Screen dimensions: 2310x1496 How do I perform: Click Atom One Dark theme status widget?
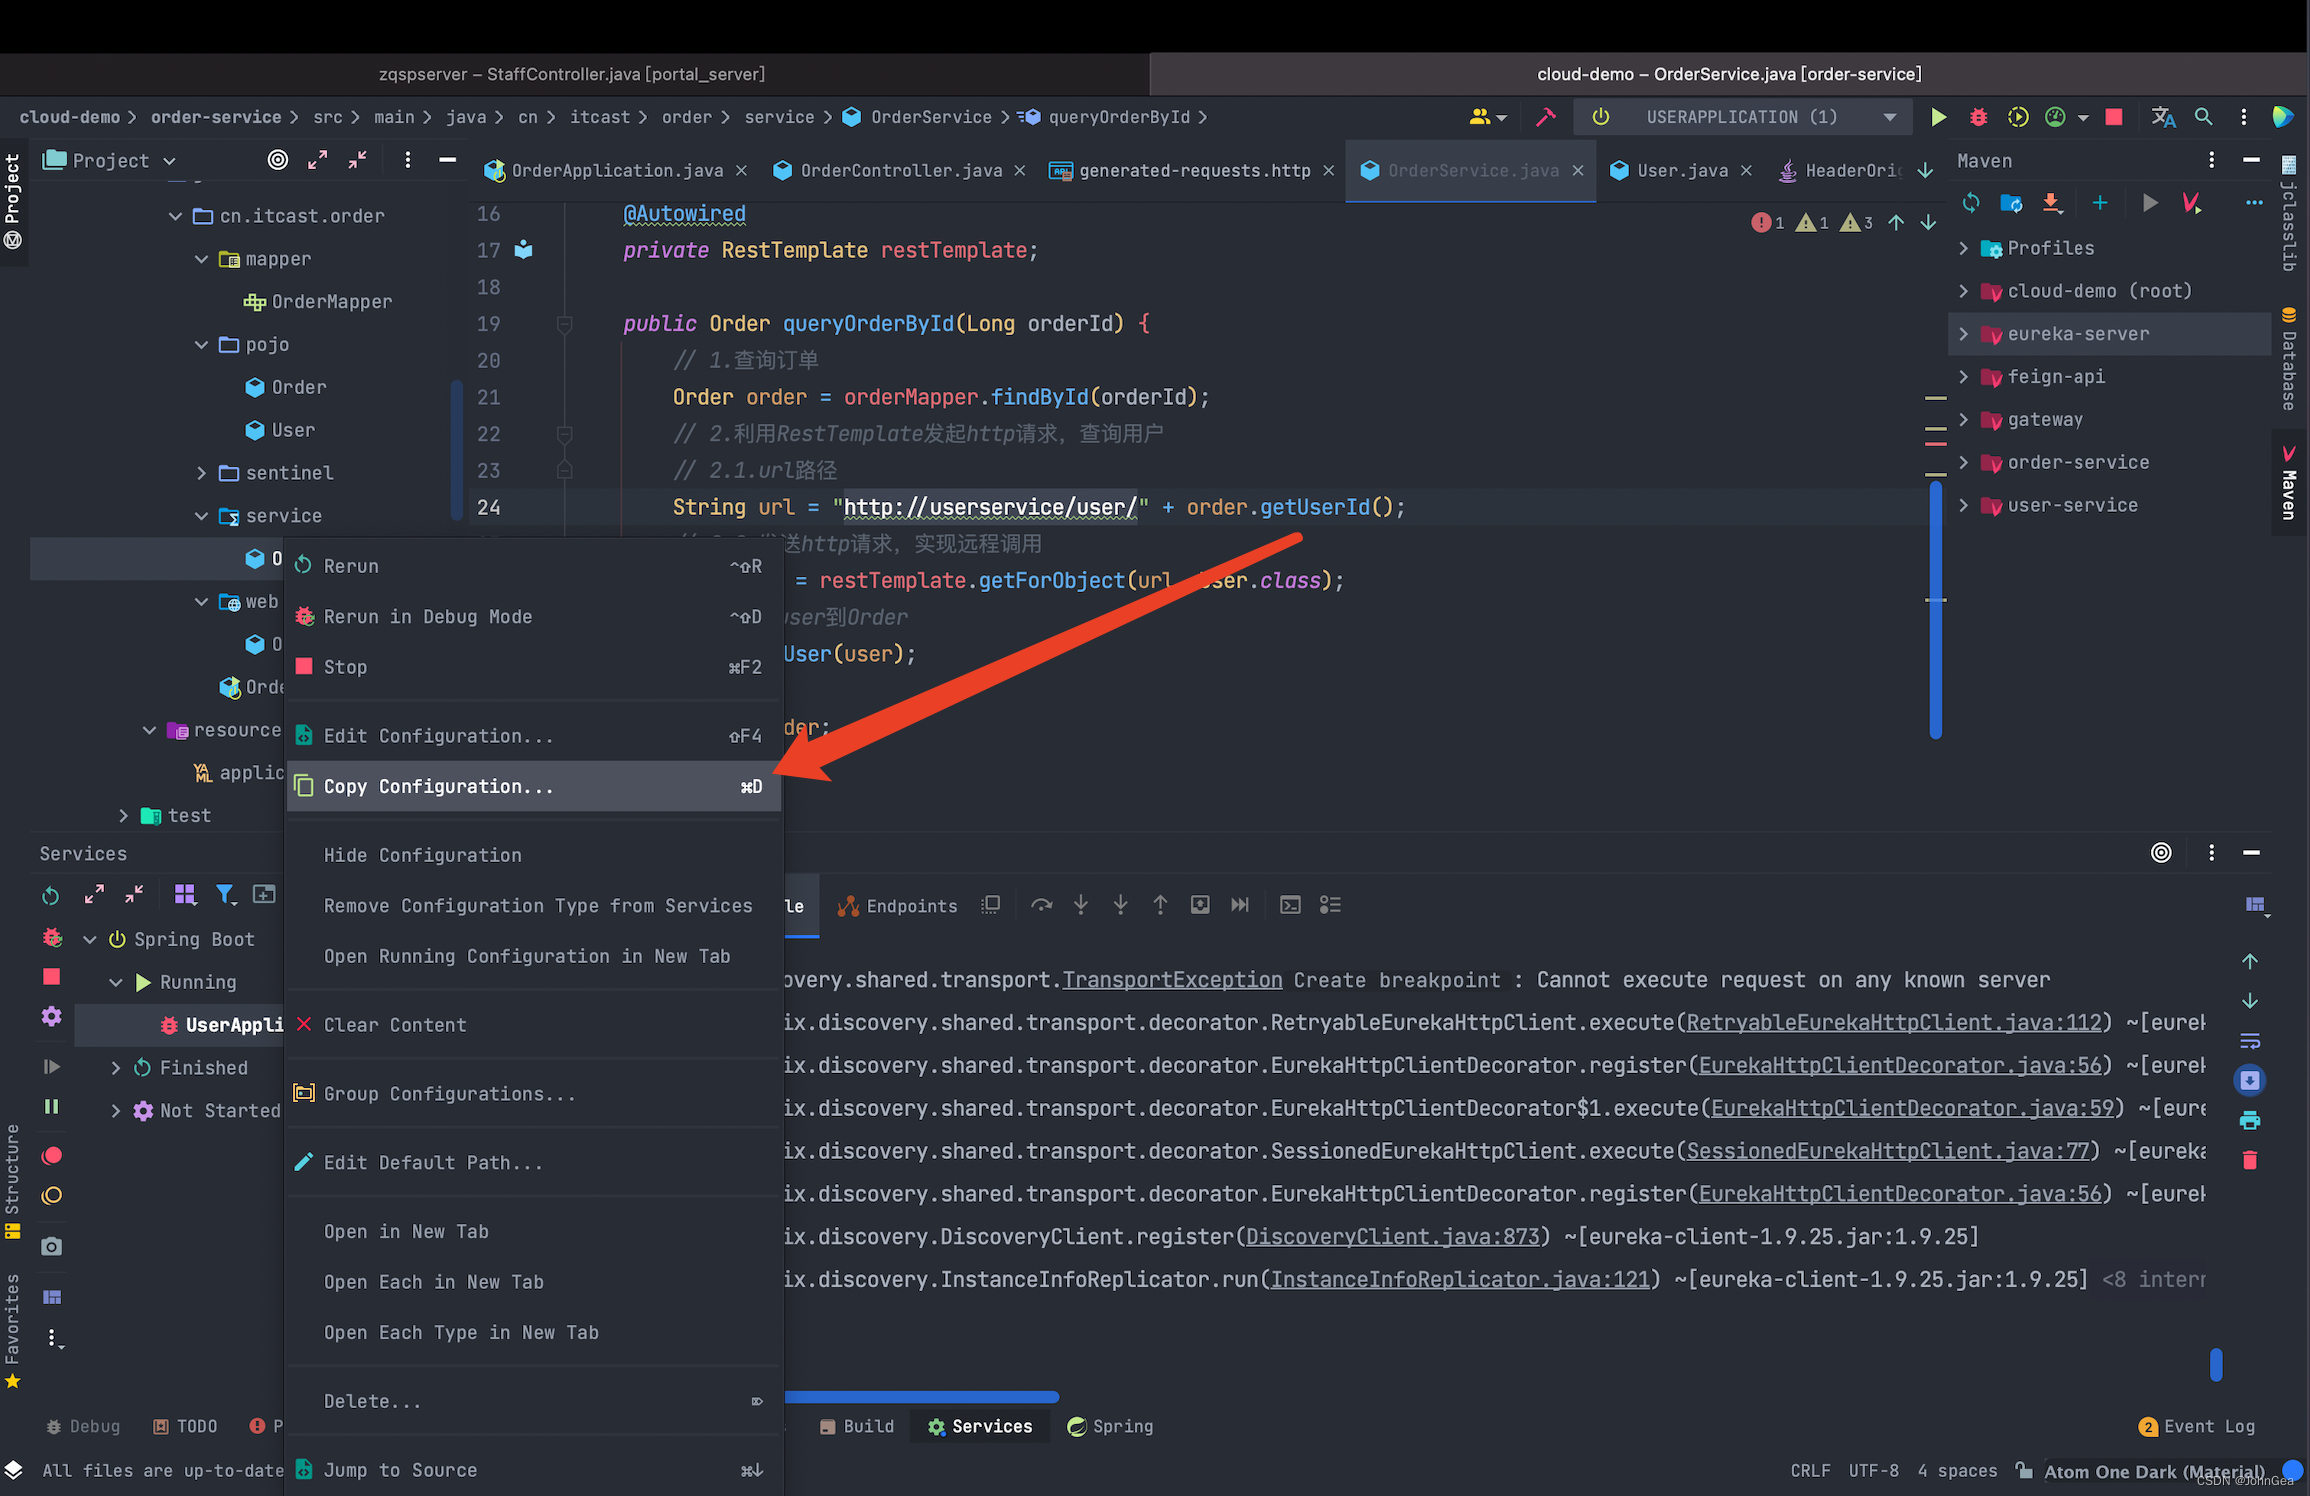click(x=2153, y=1472)
